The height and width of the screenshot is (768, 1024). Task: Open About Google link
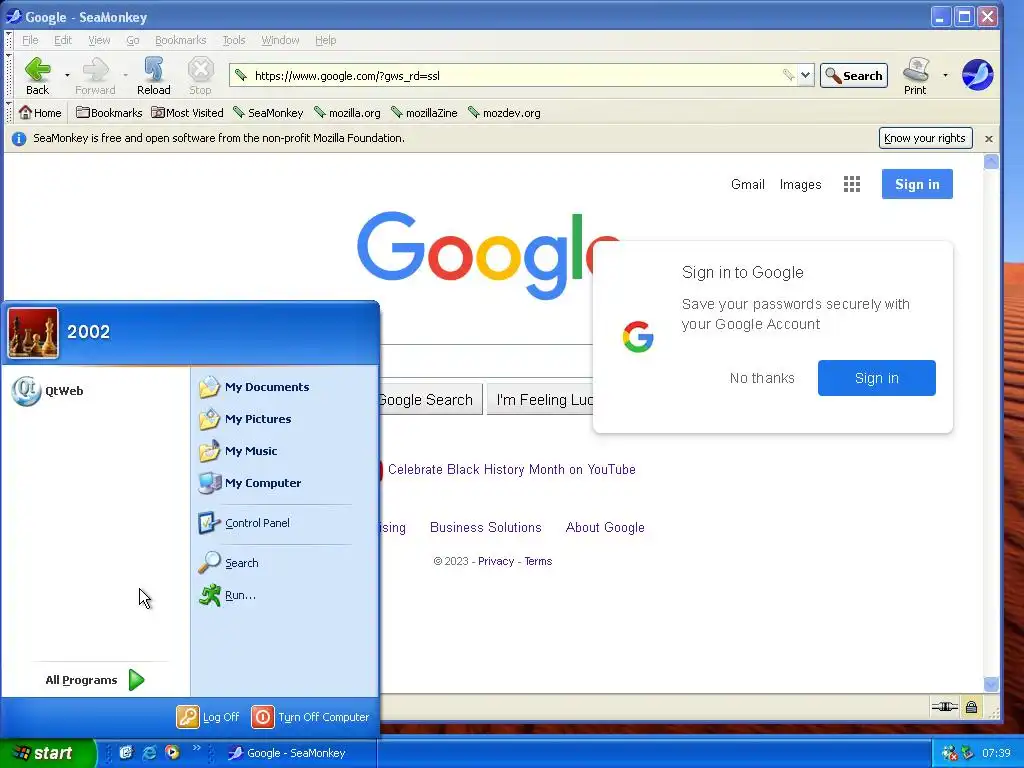[605, 527]
